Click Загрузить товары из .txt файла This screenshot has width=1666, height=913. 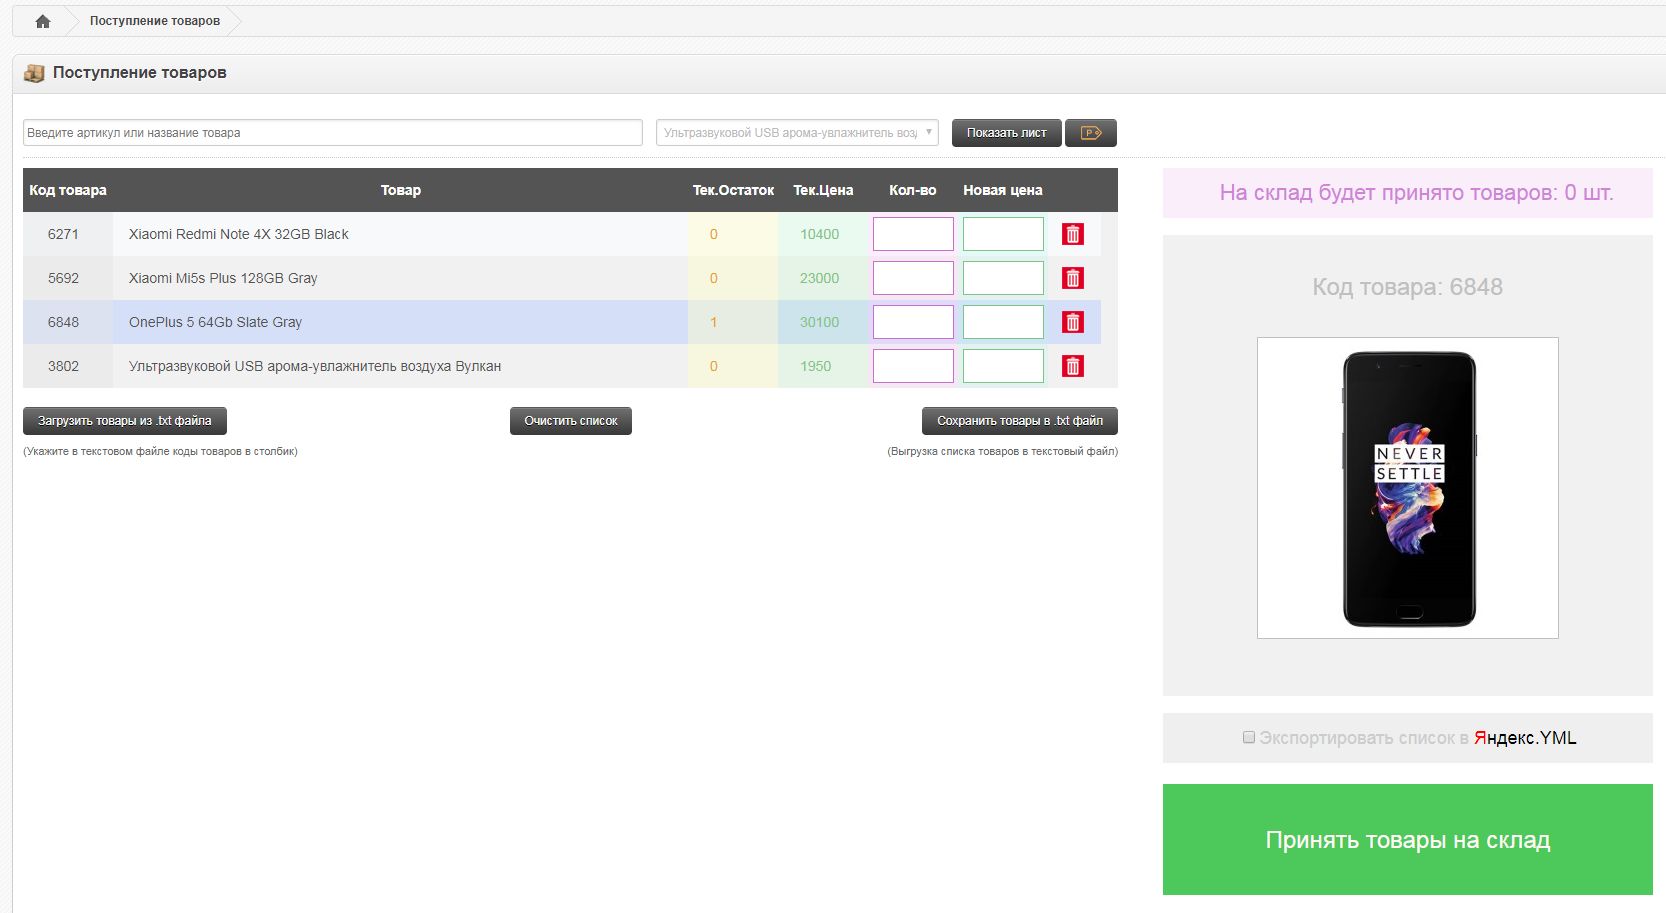pos(125,421)
